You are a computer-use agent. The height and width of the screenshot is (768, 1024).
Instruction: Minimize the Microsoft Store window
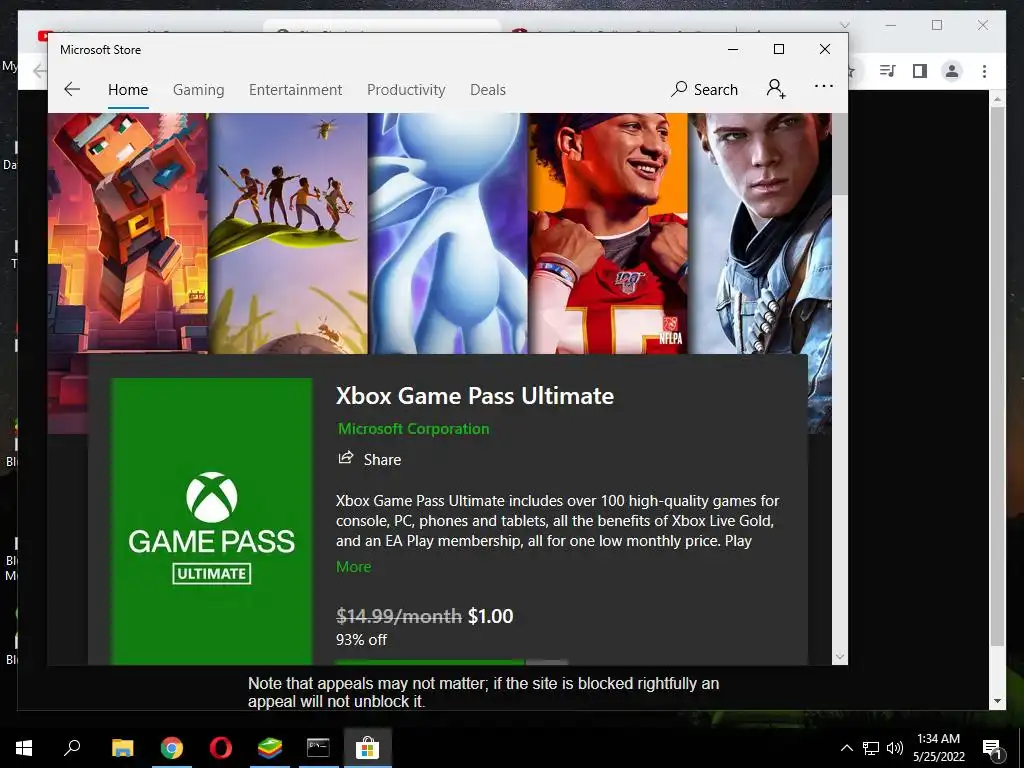[x=733, y=49]
